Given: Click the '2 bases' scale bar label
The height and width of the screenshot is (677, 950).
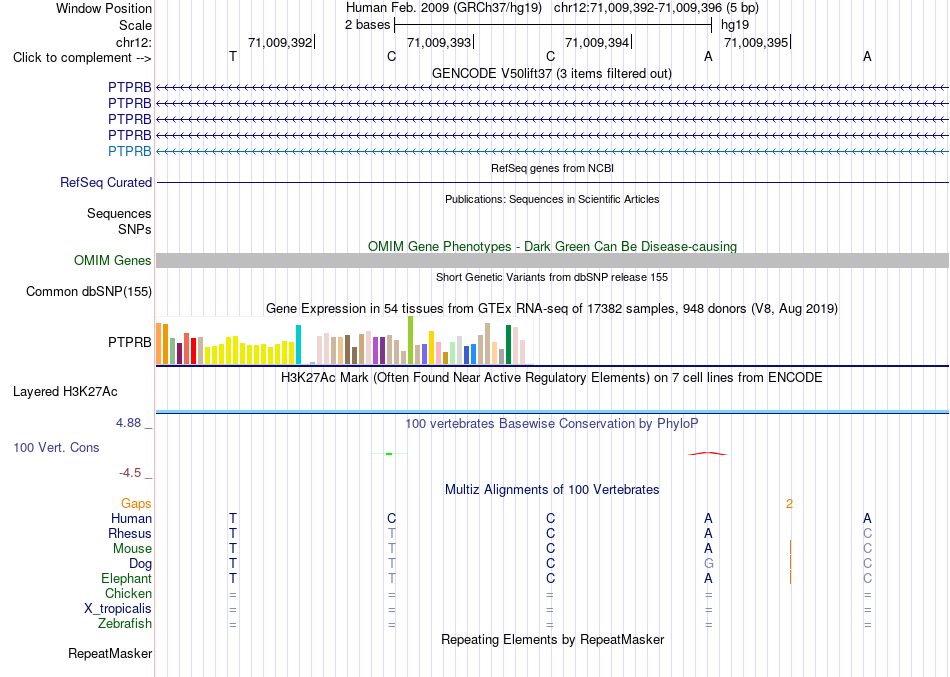Looking at the screenshot, I should (x=368, y=25).
